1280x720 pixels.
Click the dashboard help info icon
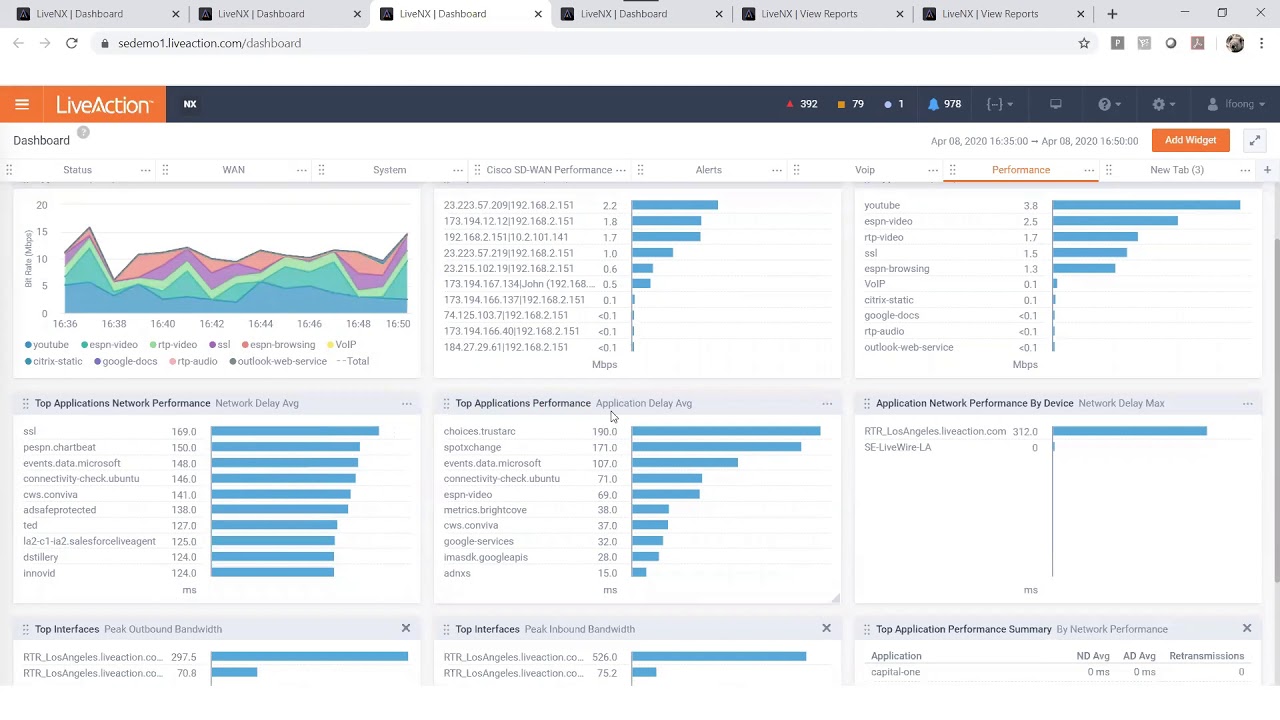(x=83, y=133)
